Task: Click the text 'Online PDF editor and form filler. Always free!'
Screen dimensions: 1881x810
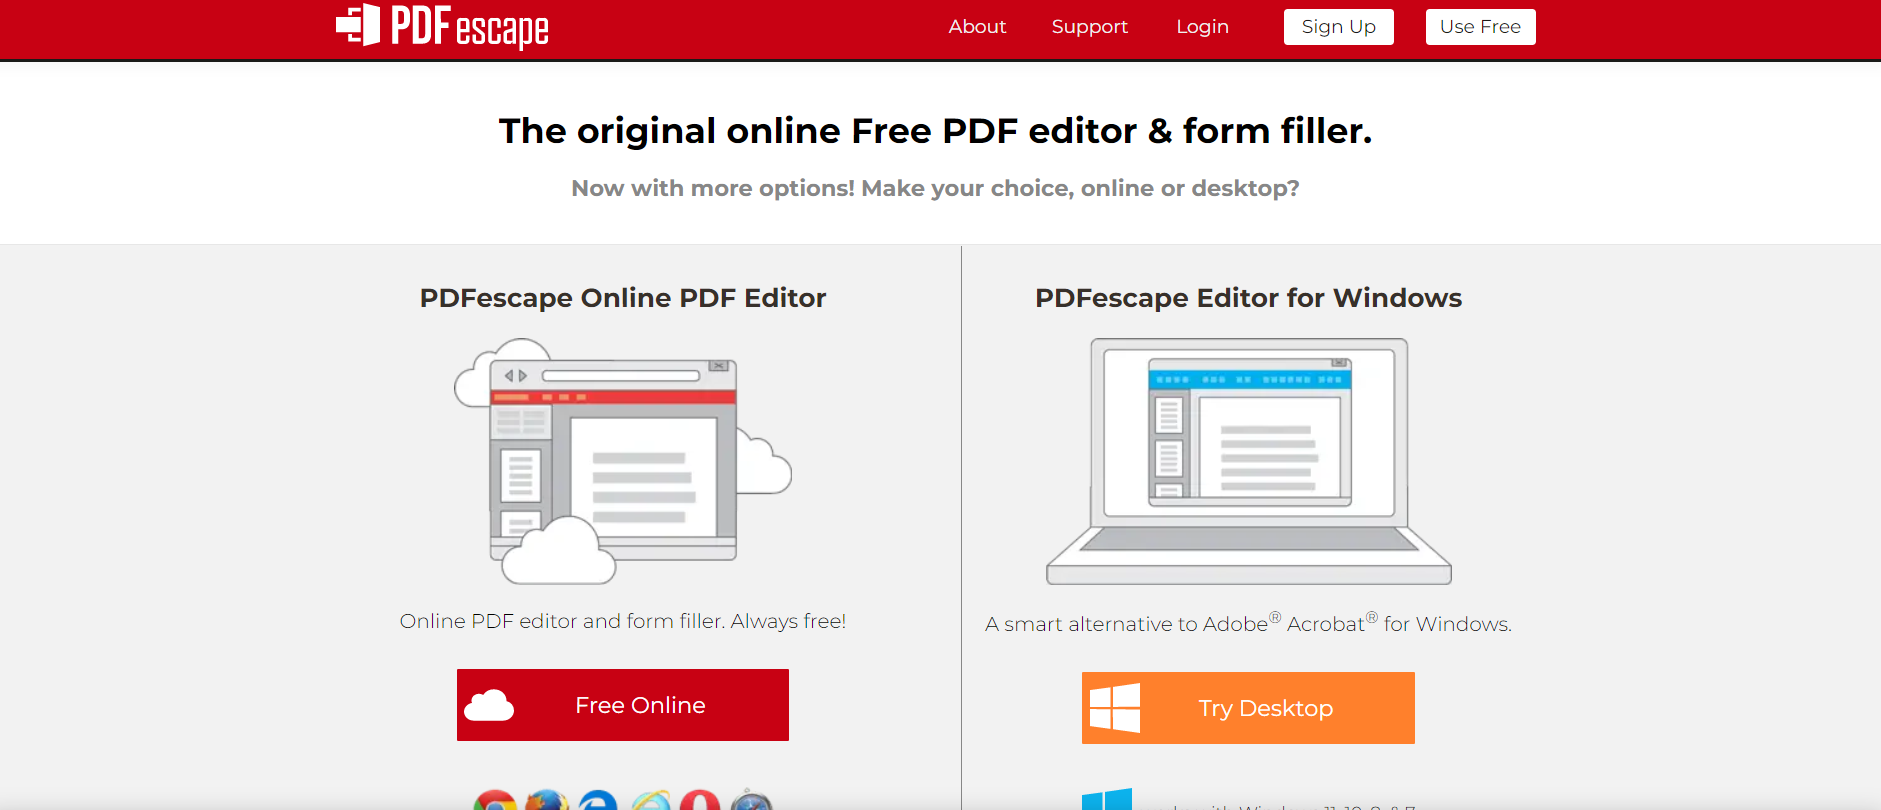Action: [x=623, y=621]
